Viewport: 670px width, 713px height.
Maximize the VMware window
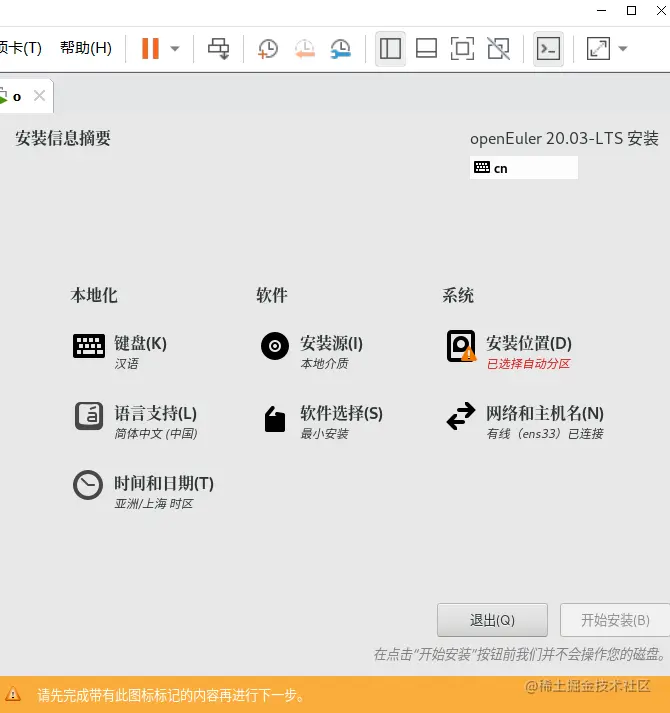tap(631, 10)
